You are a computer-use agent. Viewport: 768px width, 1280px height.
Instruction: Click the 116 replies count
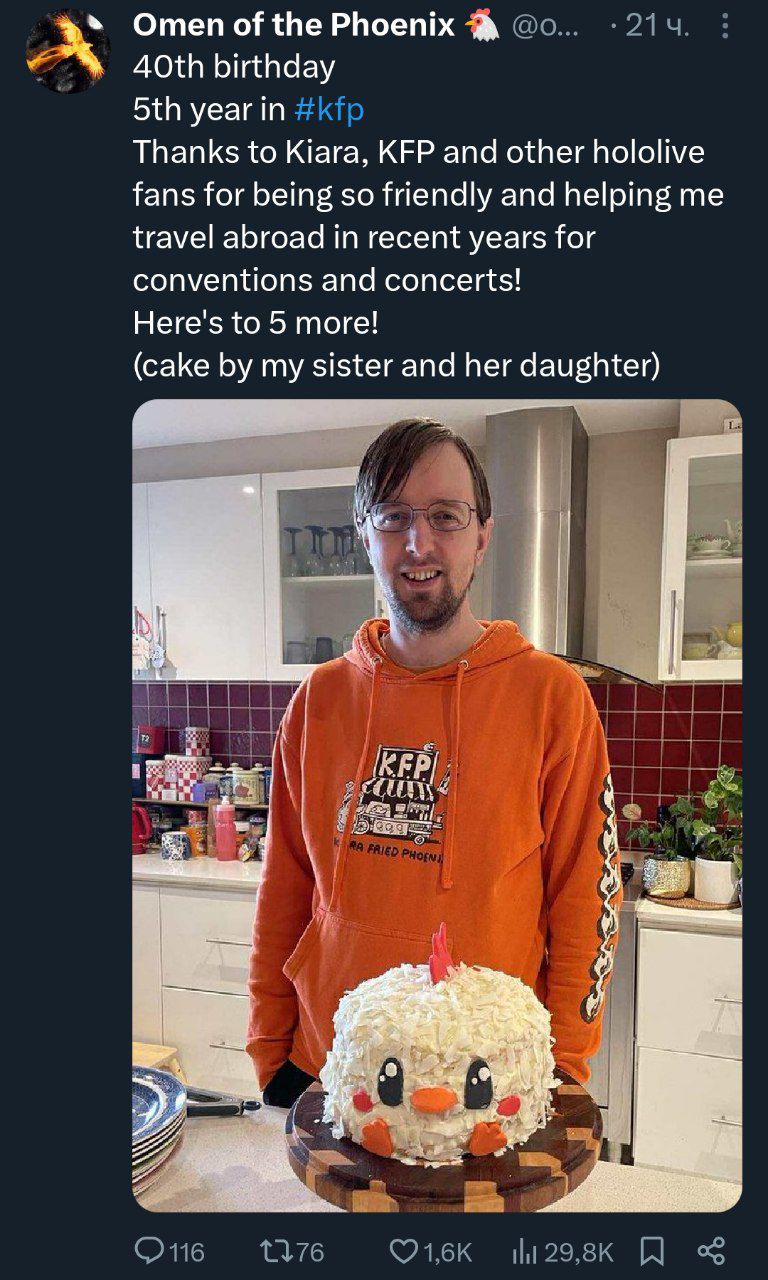tap(186, 1250)
